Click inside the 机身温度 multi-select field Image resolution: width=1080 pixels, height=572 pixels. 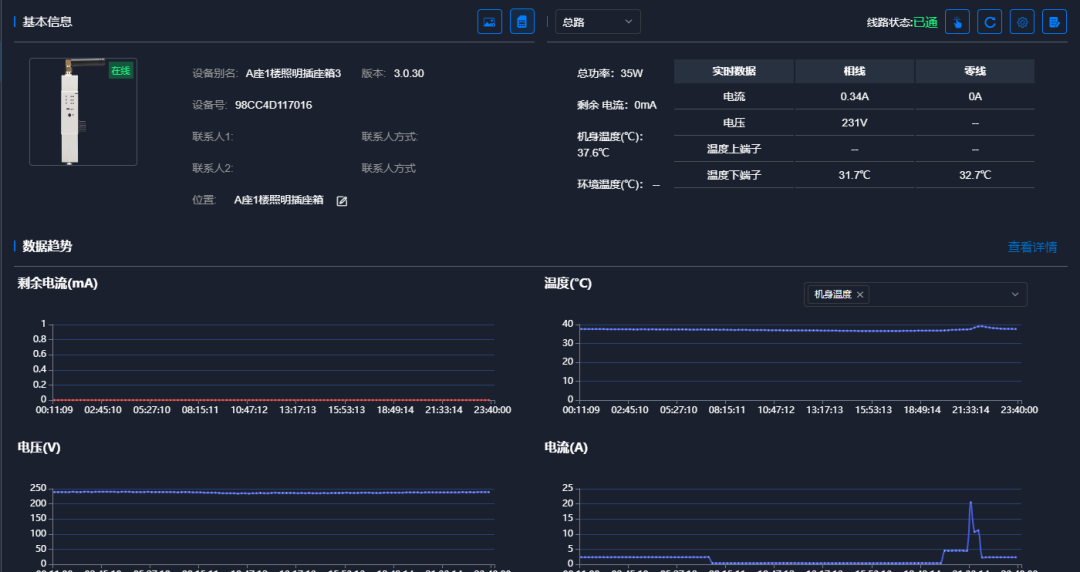pyautogui.click(x=930, y=295)
